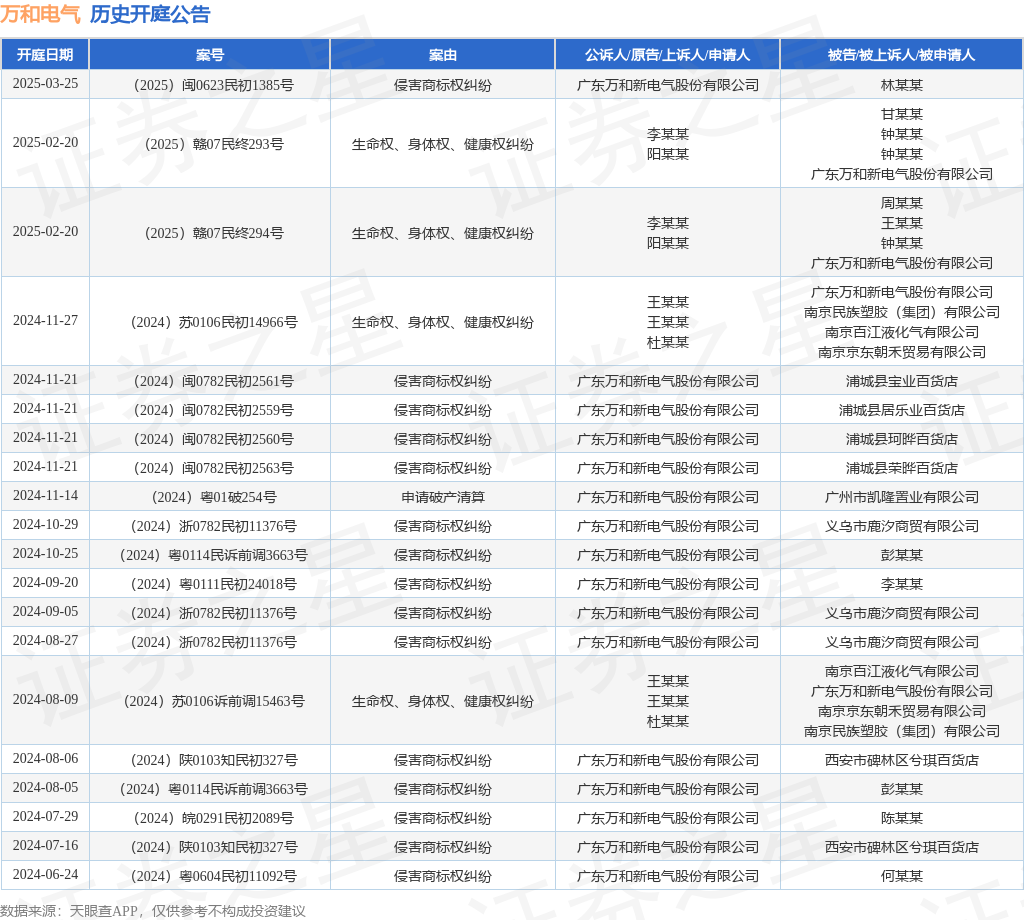The height and width of the screenshot is (920, 1024).
Task: Select the 开庭日期 column header
Action: point(45,55)
